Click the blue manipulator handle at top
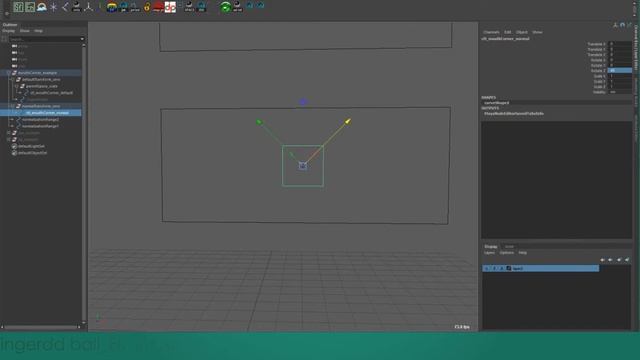The image size is (640, 360). [x=303, y=102]
